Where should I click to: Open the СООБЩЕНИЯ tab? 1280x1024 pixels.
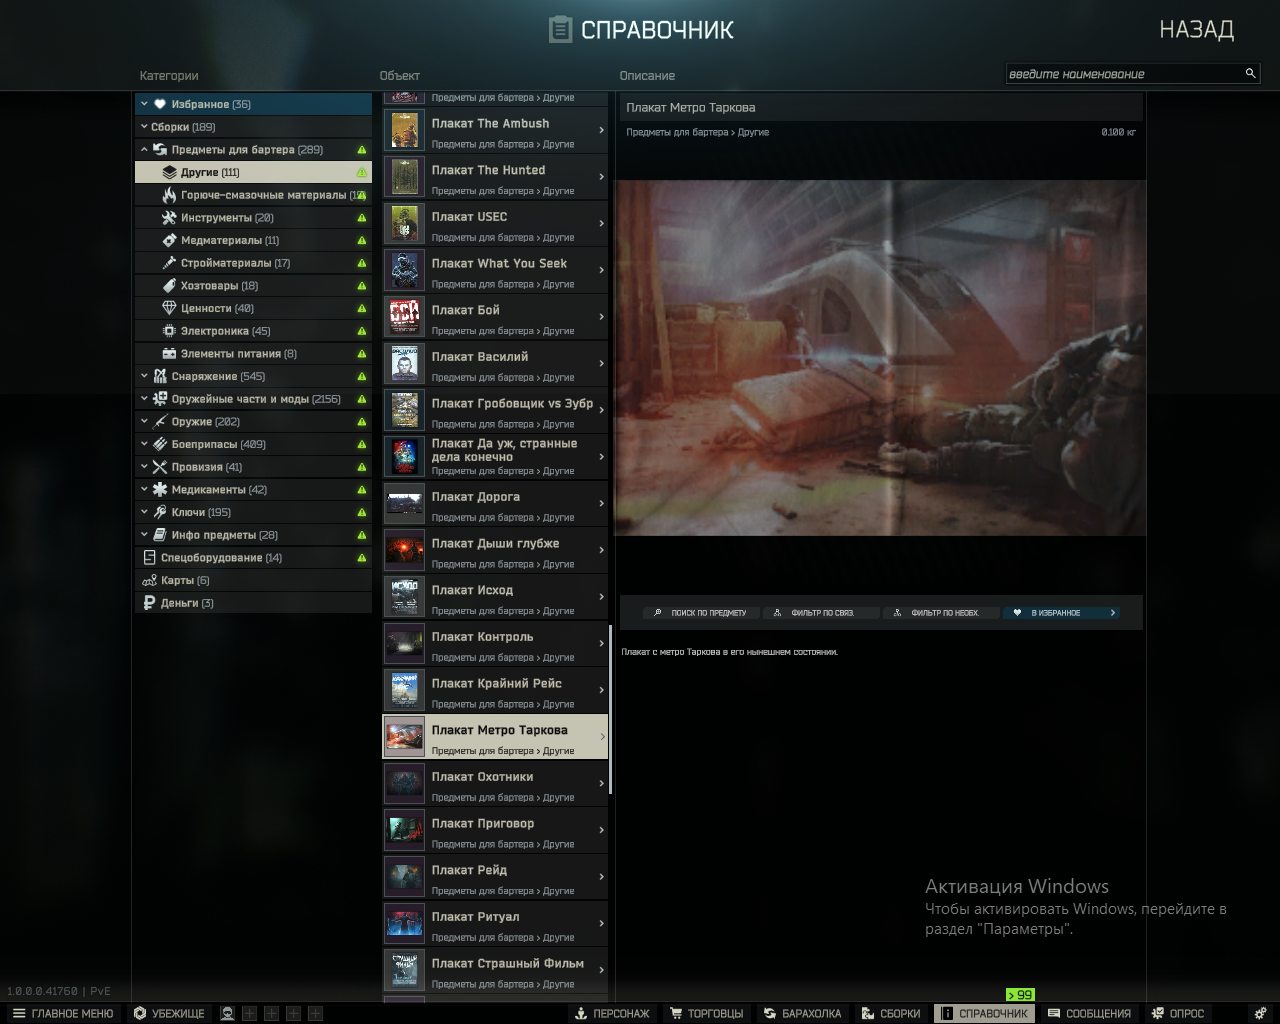[1088, 1013]
